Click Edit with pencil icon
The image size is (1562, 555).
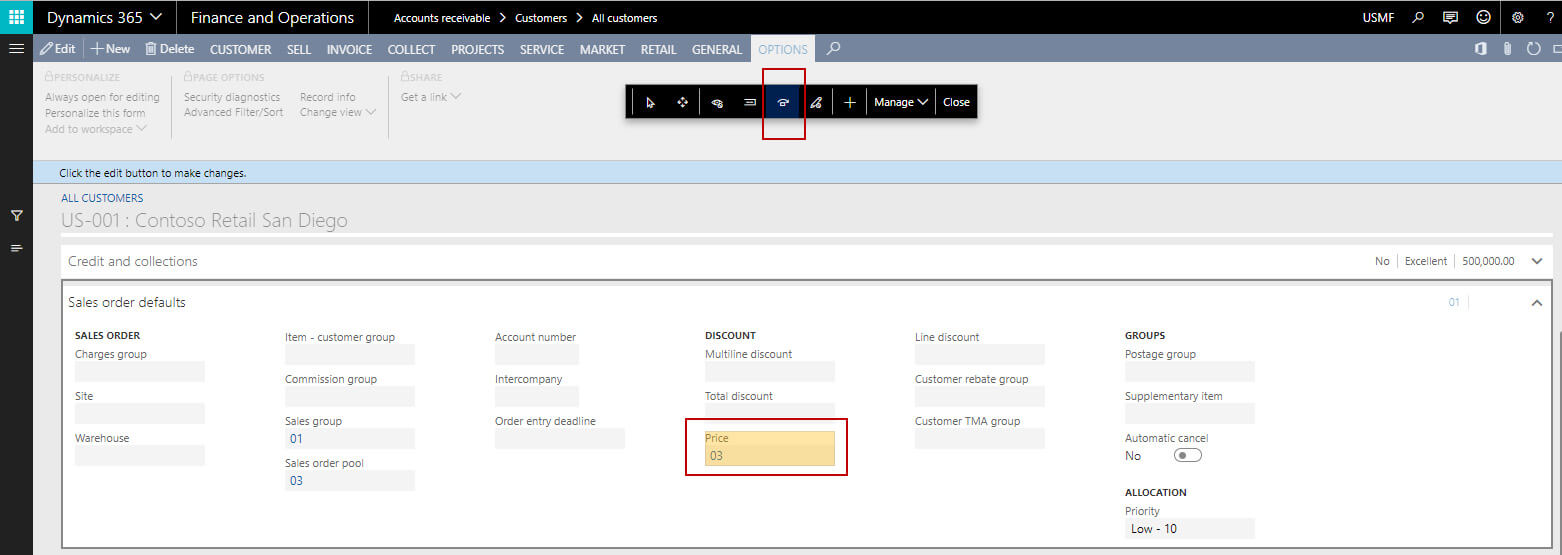coord(58,48)
